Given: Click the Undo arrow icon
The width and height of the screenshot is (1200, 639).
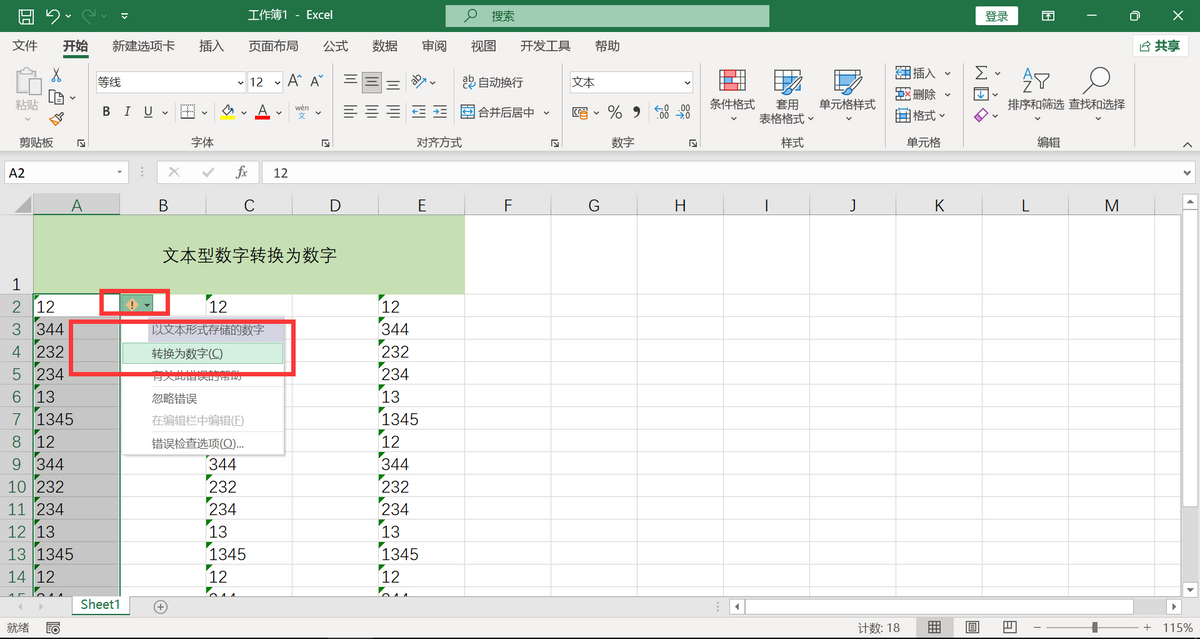Looking at the screenshot, I should pyautogui.click(x=53, y=16).
